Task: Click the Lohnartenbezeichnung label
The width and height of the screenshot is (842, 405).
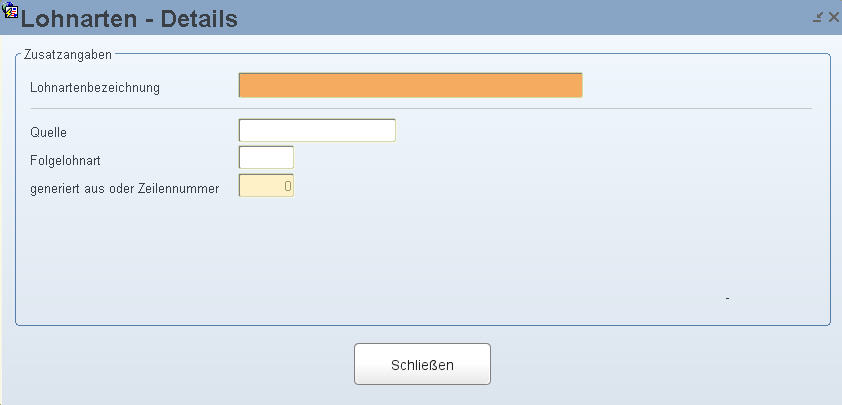Action: pyautogui.click(x=96, y=88)
